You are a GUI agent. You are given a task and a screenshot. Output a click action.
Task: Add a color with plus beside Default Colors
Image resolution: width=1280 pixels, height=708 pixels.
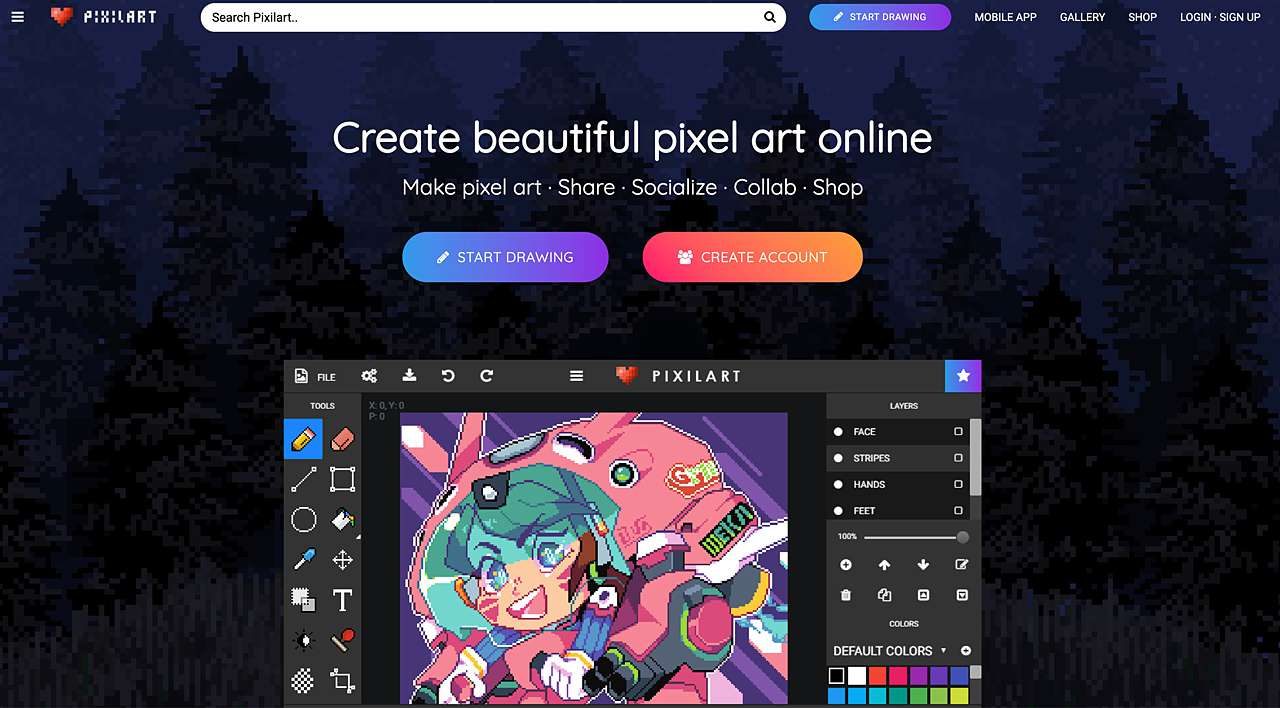click(966, 651)
